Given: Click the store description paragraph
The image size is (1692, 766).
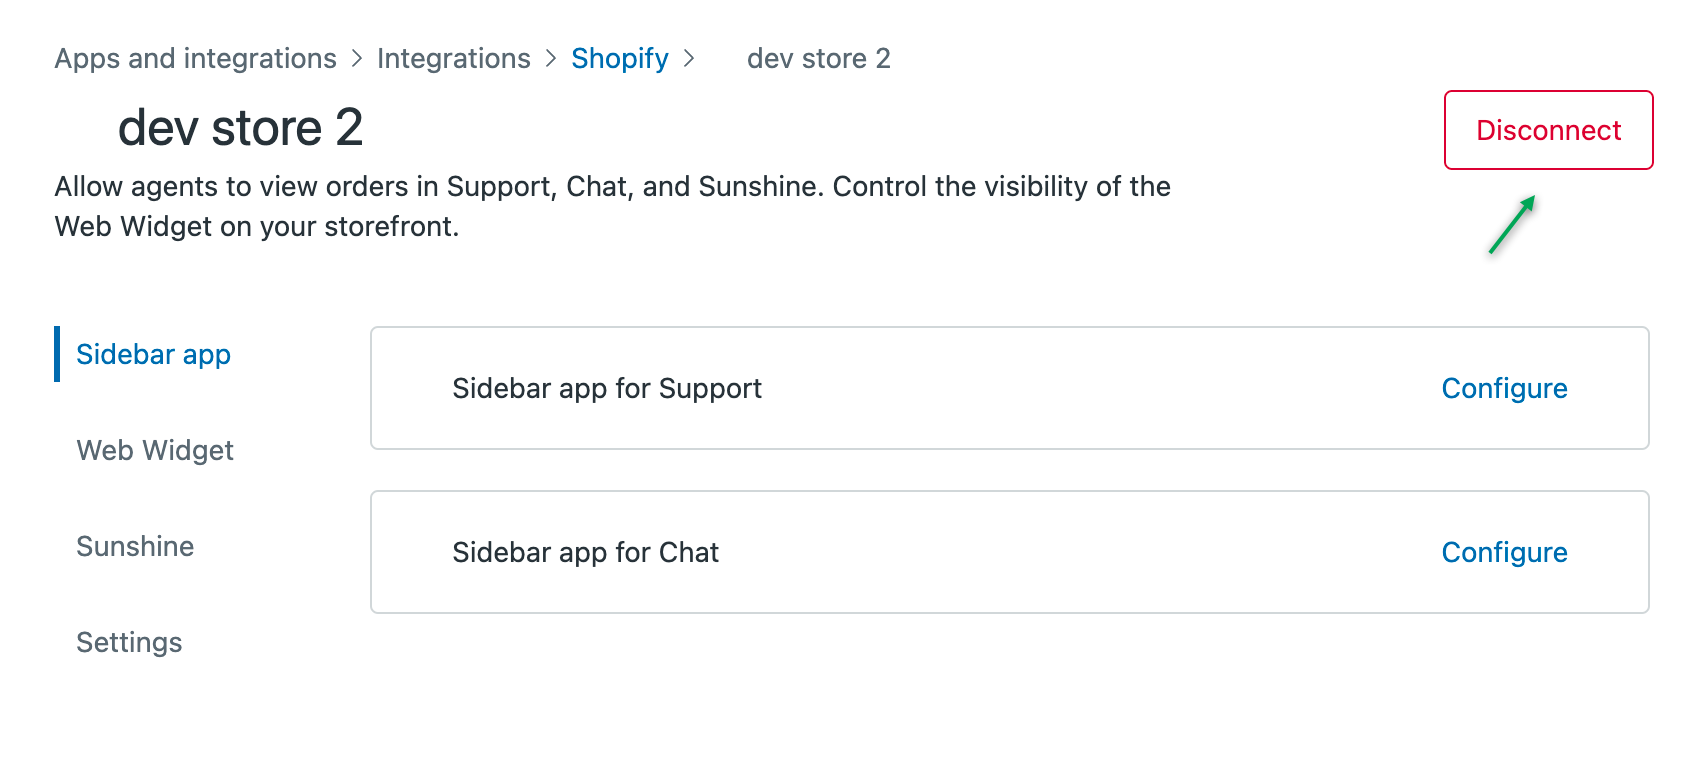Looking at the screenshot, I should (x=612, y=207).
